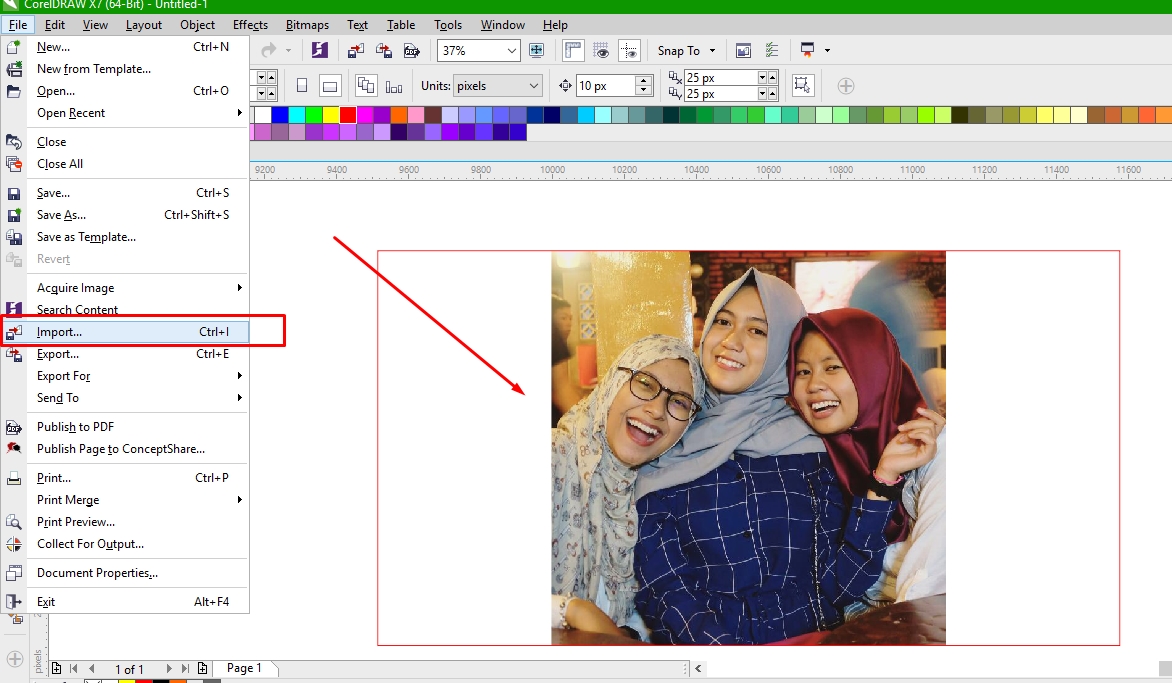Open the zoom level dropdown showing 37%
This screenshot has height=683, width=1172.
click(x=478, y=50)
